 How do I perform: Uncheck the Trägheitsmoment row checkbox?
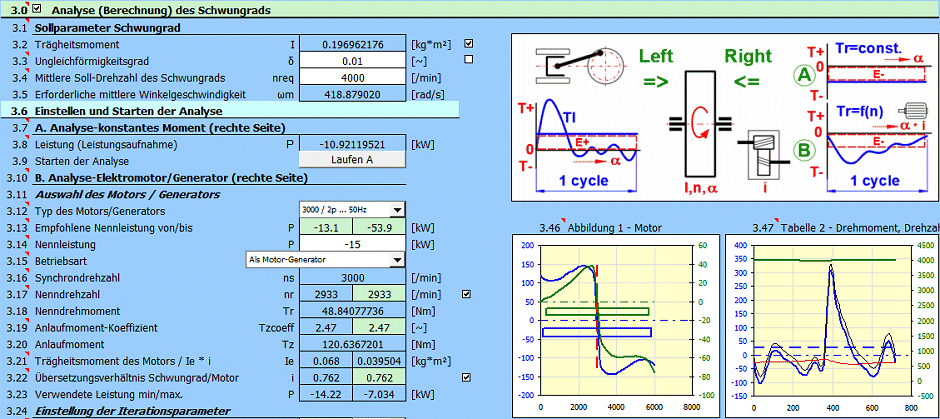point(469,44)
